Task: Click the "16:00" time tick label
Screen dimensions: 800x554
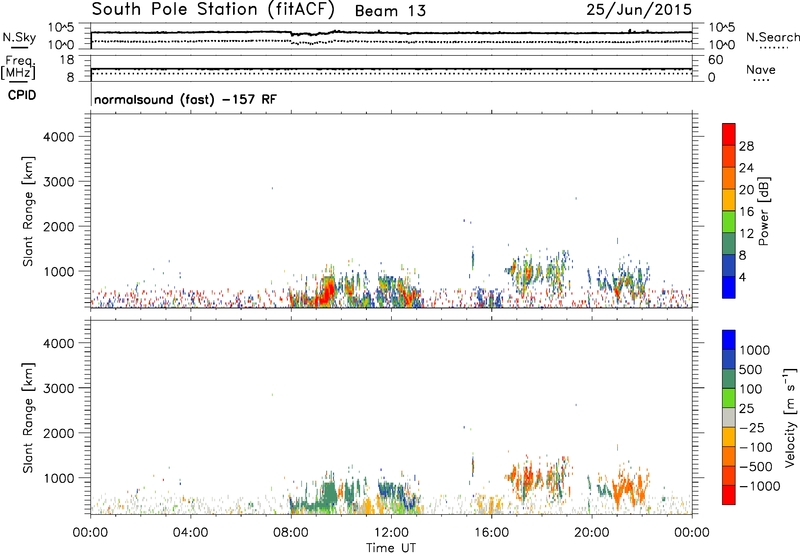Action: [x=491, y=533]
